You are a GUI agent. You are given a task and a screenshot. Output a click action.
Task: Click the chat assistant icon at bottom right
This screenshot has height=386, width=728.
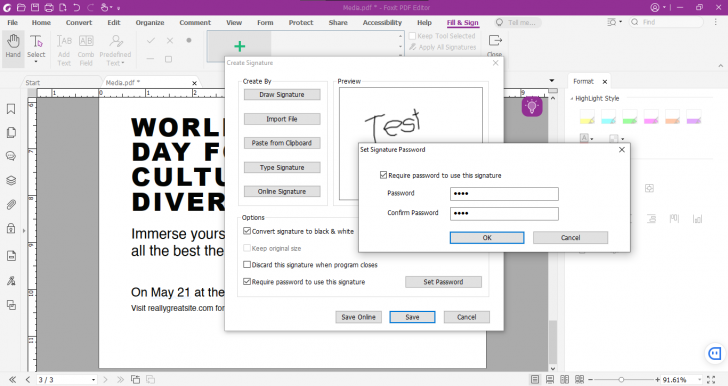tap(715, 353)
